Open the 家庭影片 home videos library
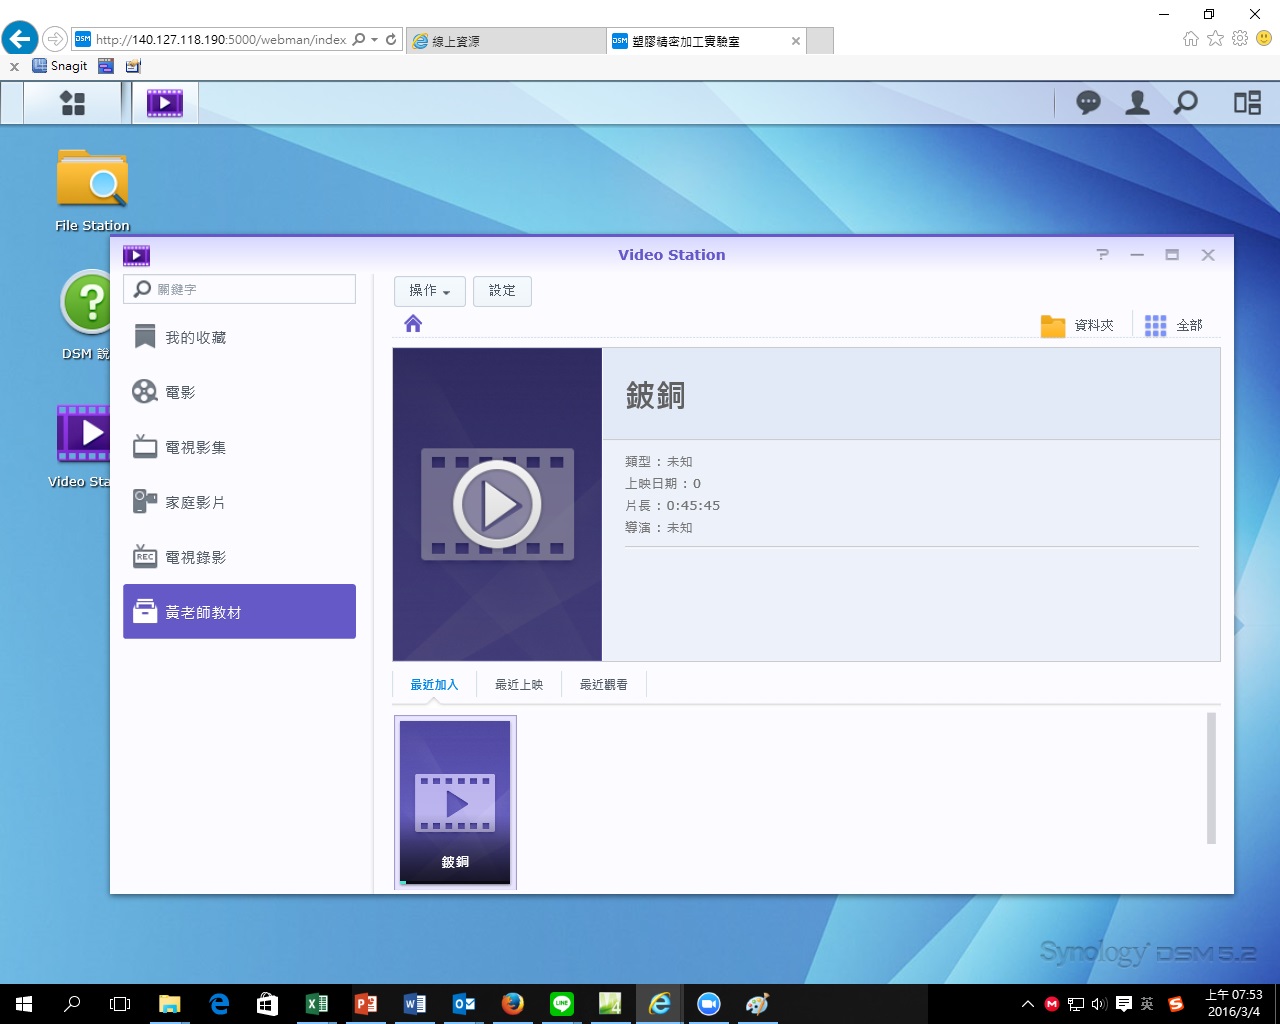1280x1024 pixels. coord(239,502)
